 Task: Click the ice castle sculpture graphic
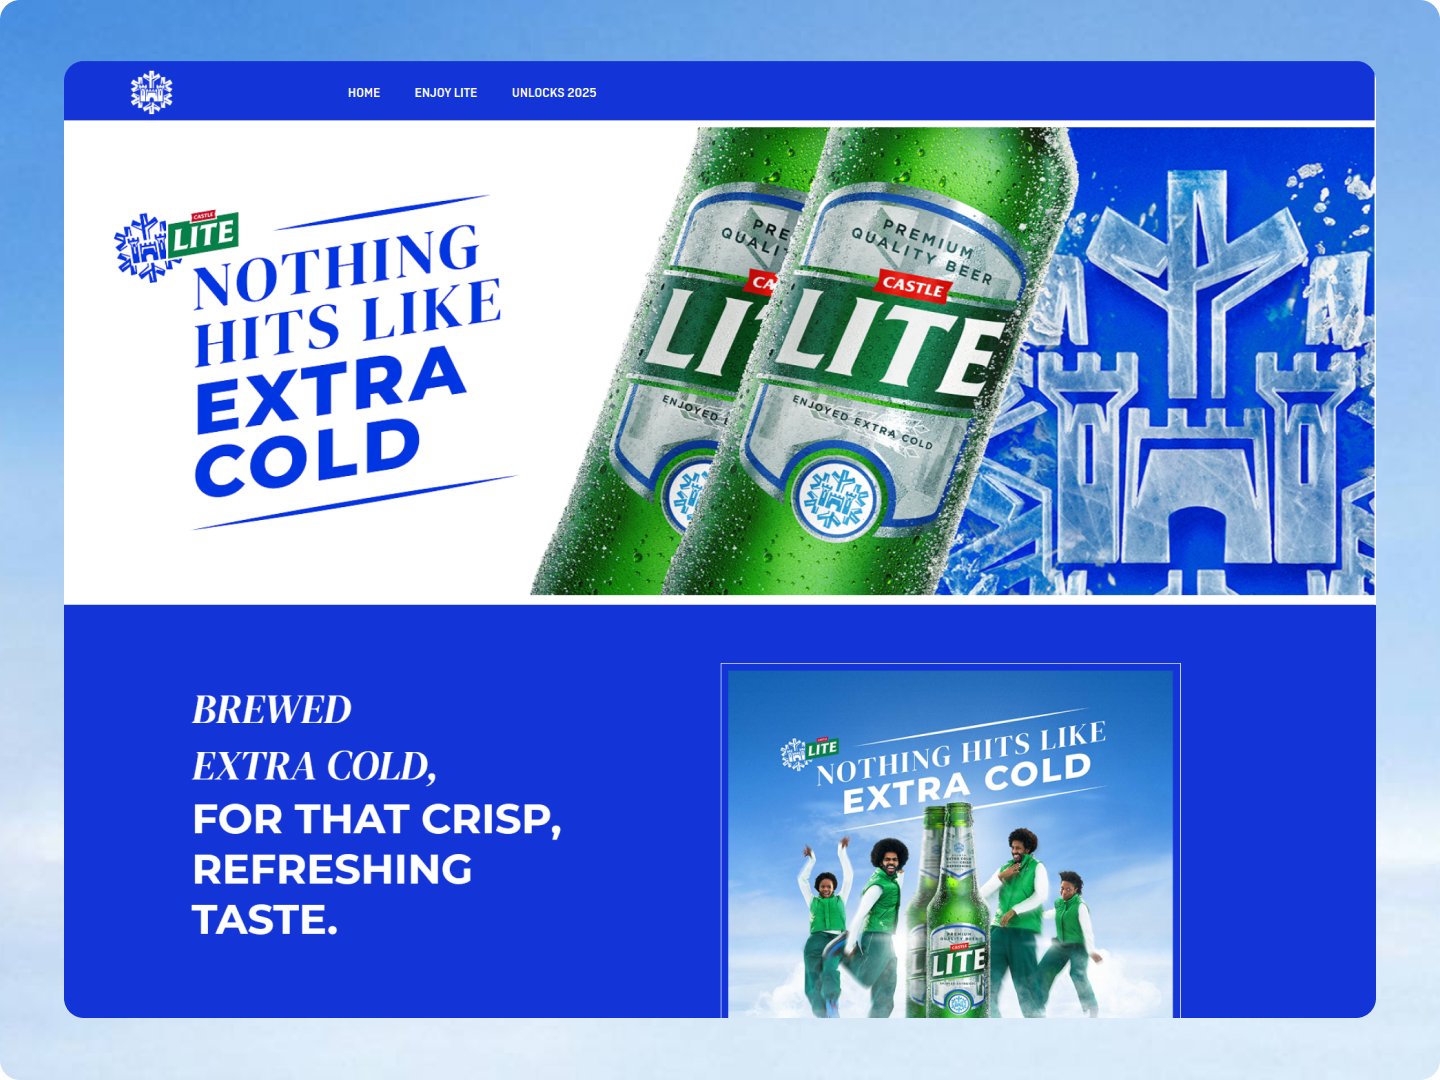click(x=1200, y=380)
